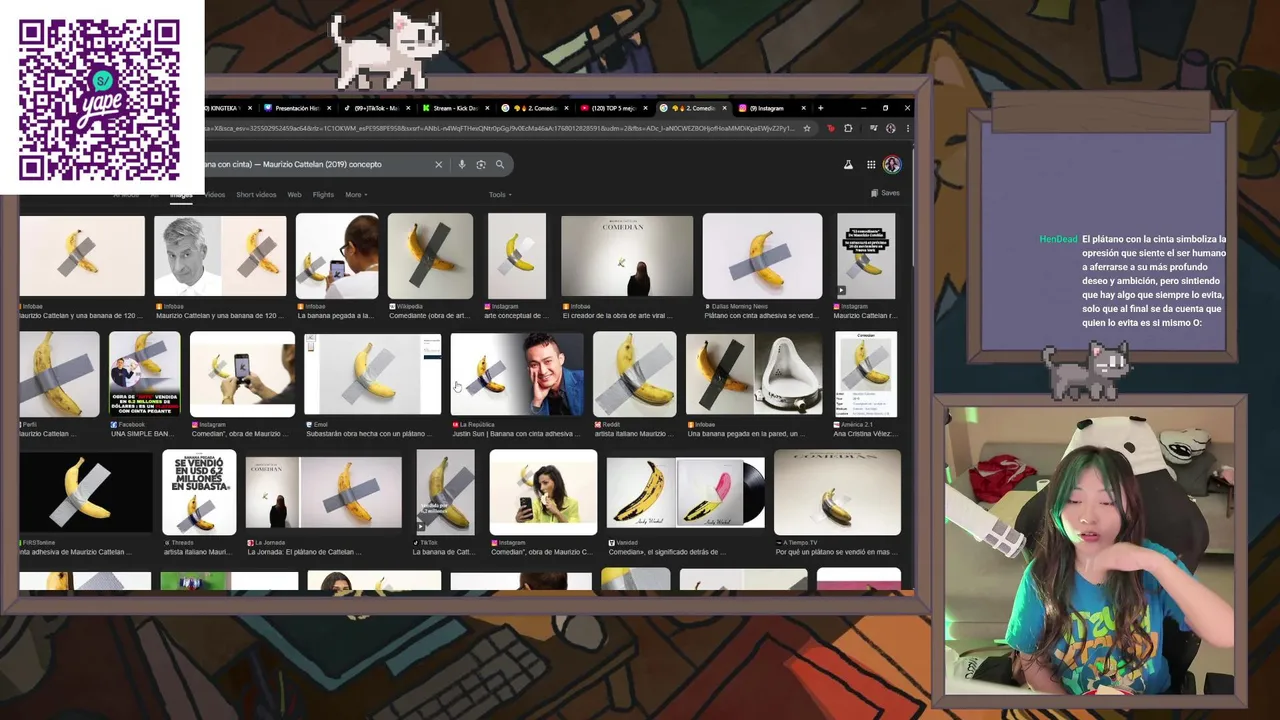Bookmark this page with star icon
The width and height of the screenshot is (1280, 720).
[x=806, y=128]
